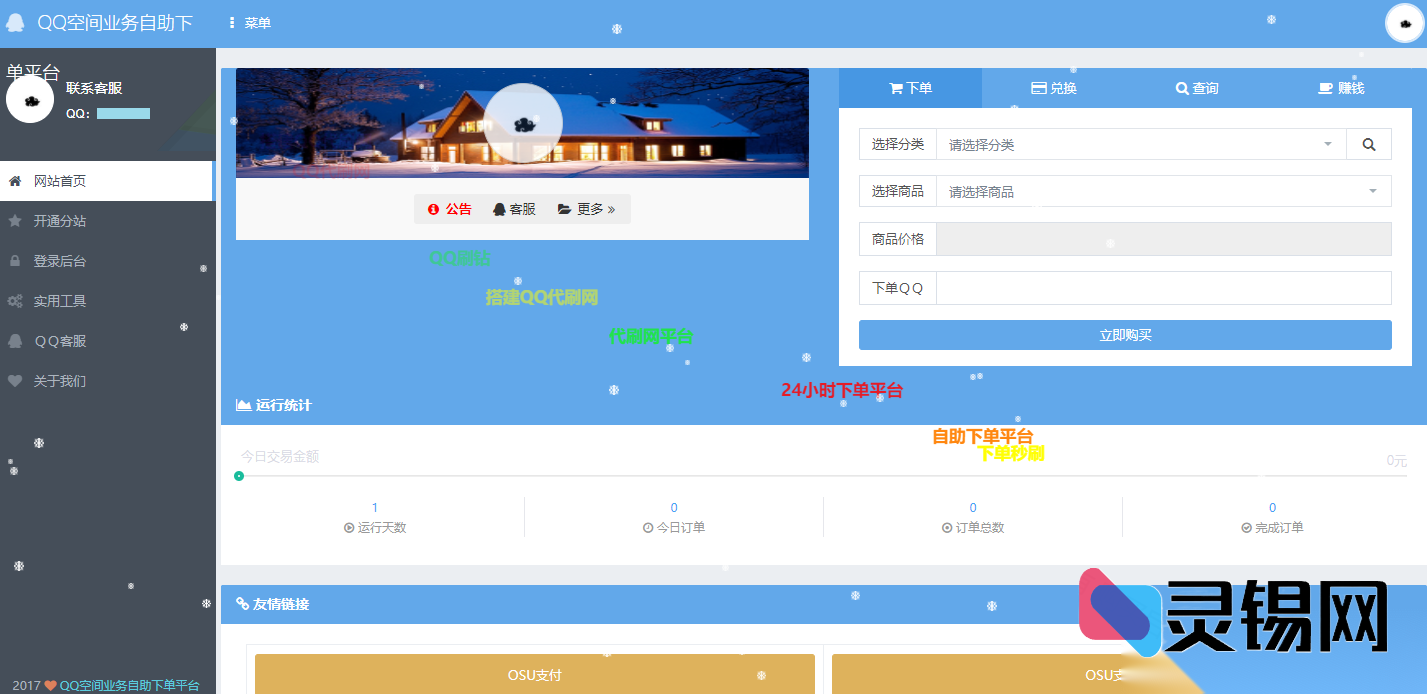Click the 关于我们 heart icon
The width and height of the screenshot is (1427, 694).
click(15, 380)
